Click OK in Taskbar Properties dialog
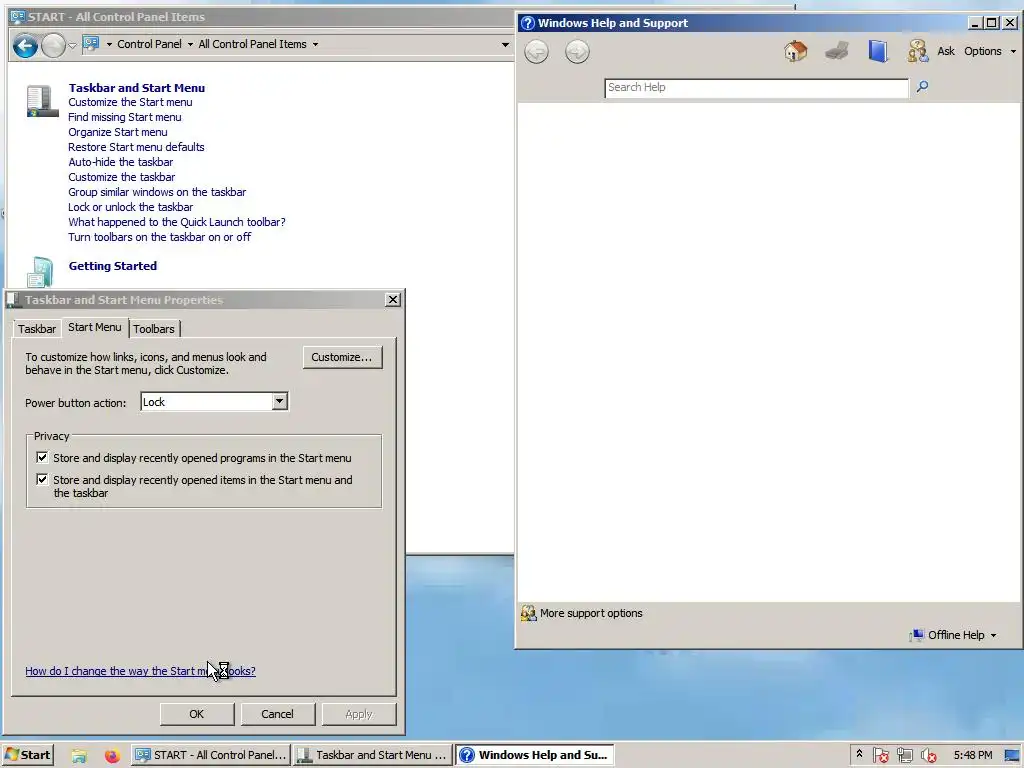Image resolution: width=1024 pixels, height=768 pixels. 197,714
